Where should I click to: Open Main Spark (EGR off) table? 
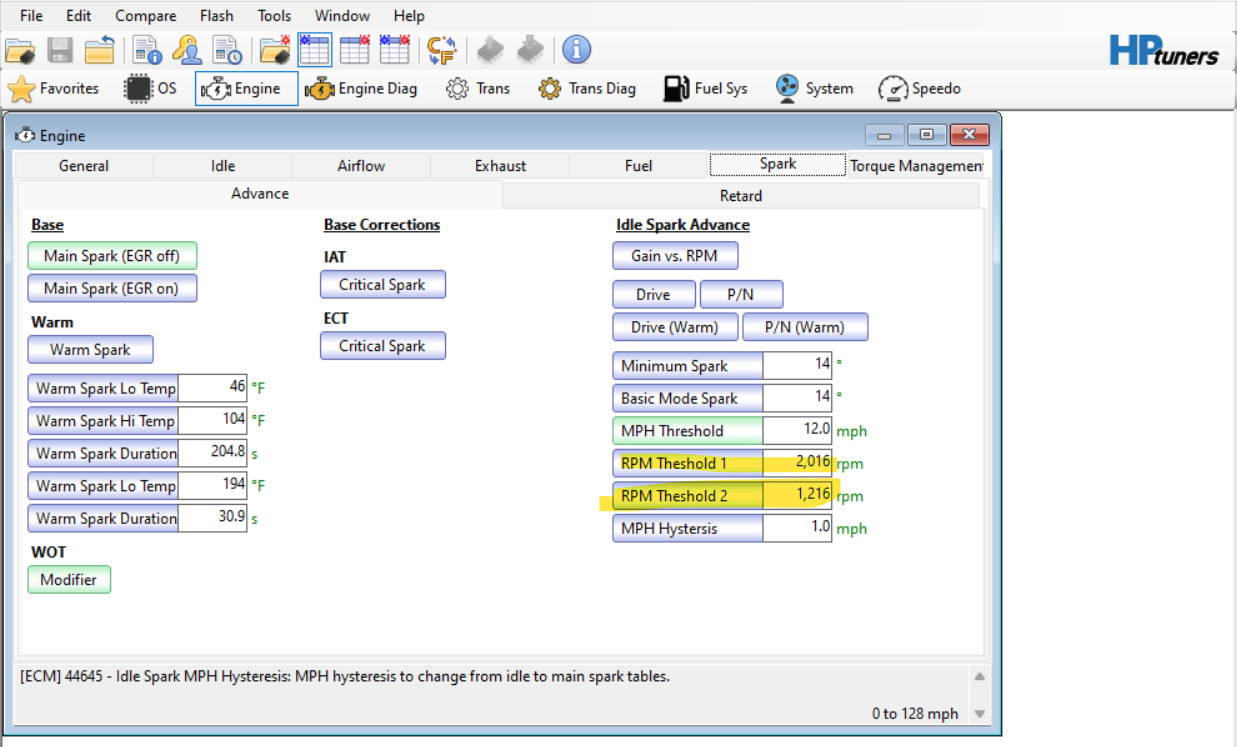pyautogui.click(x=112, y=256)
